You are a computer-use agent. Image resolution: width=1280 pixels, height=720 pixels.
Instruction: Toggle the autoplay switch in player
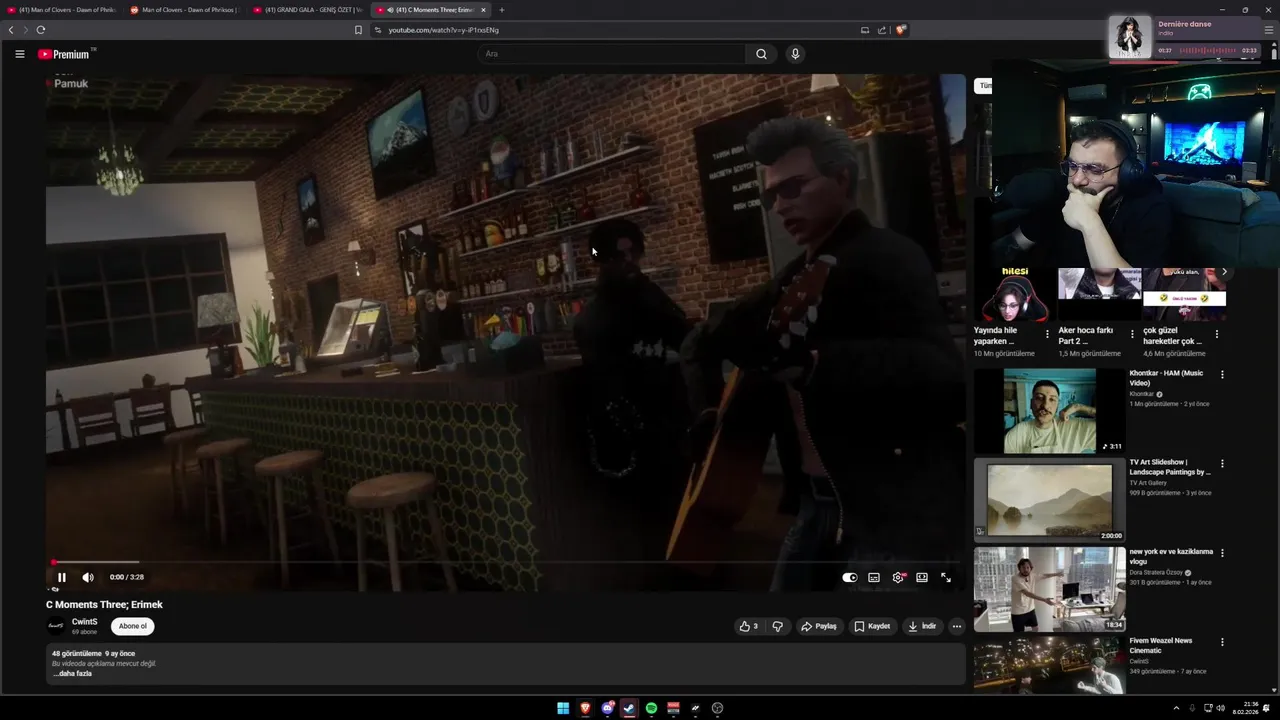(849, 577)
